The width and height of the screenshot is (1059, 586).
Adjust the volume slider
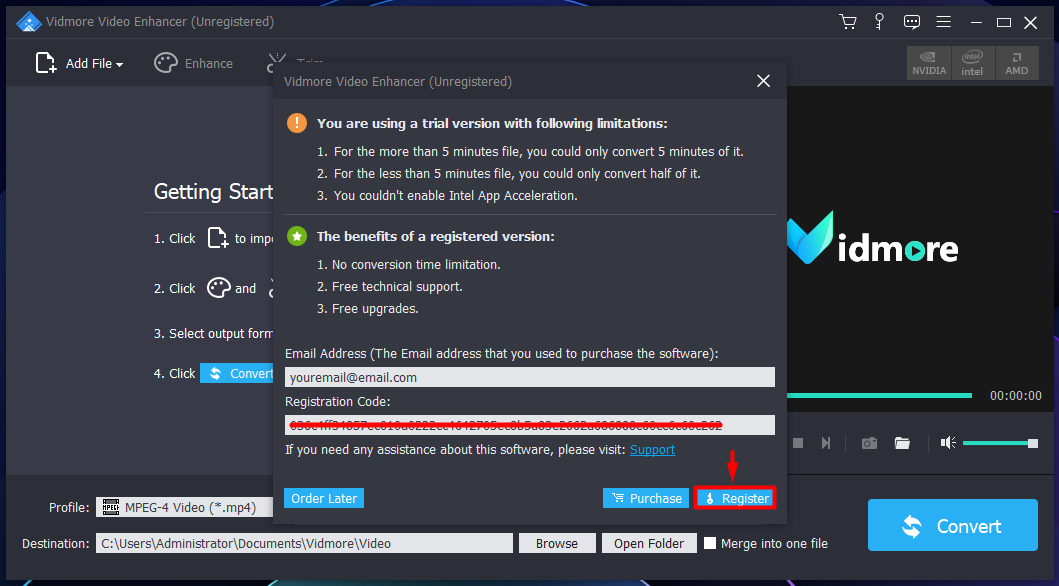tap(1000, 443)
